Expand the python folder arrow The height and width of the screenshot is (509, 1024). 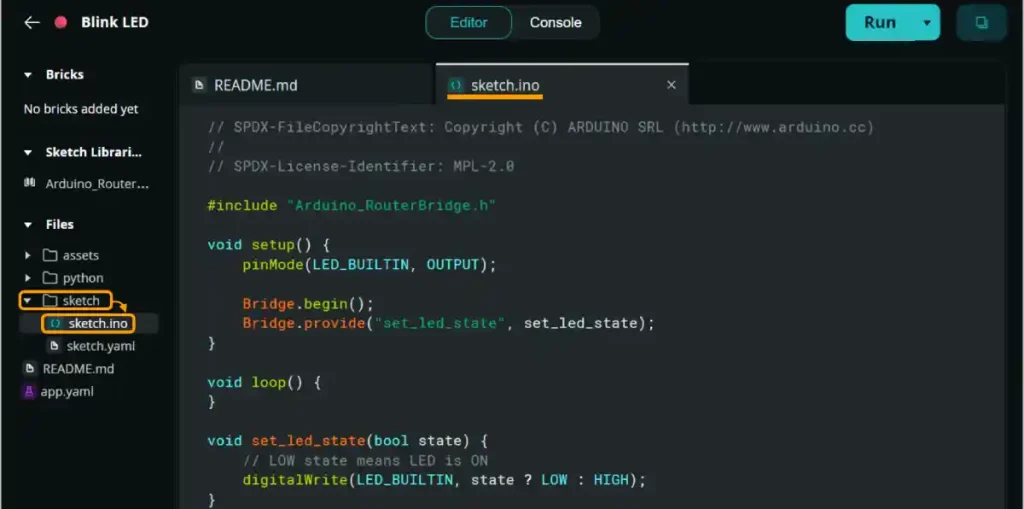coord(27,278)
